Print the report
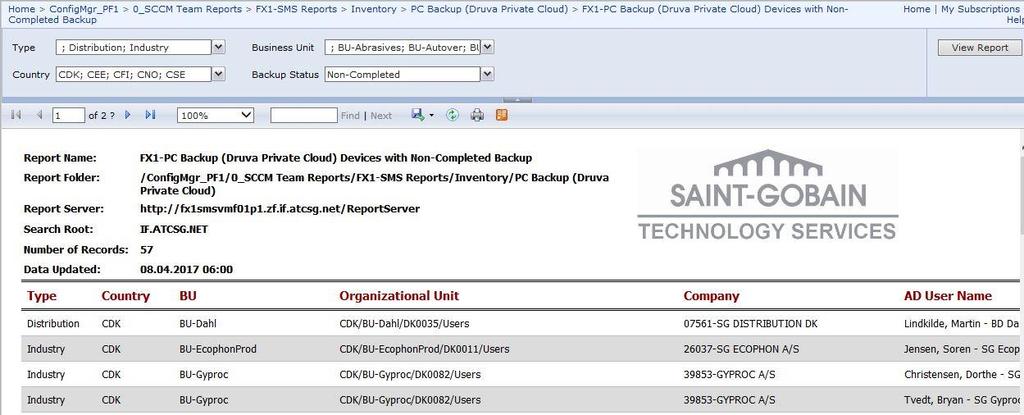The image size is (1024, 415). point(477,115)
